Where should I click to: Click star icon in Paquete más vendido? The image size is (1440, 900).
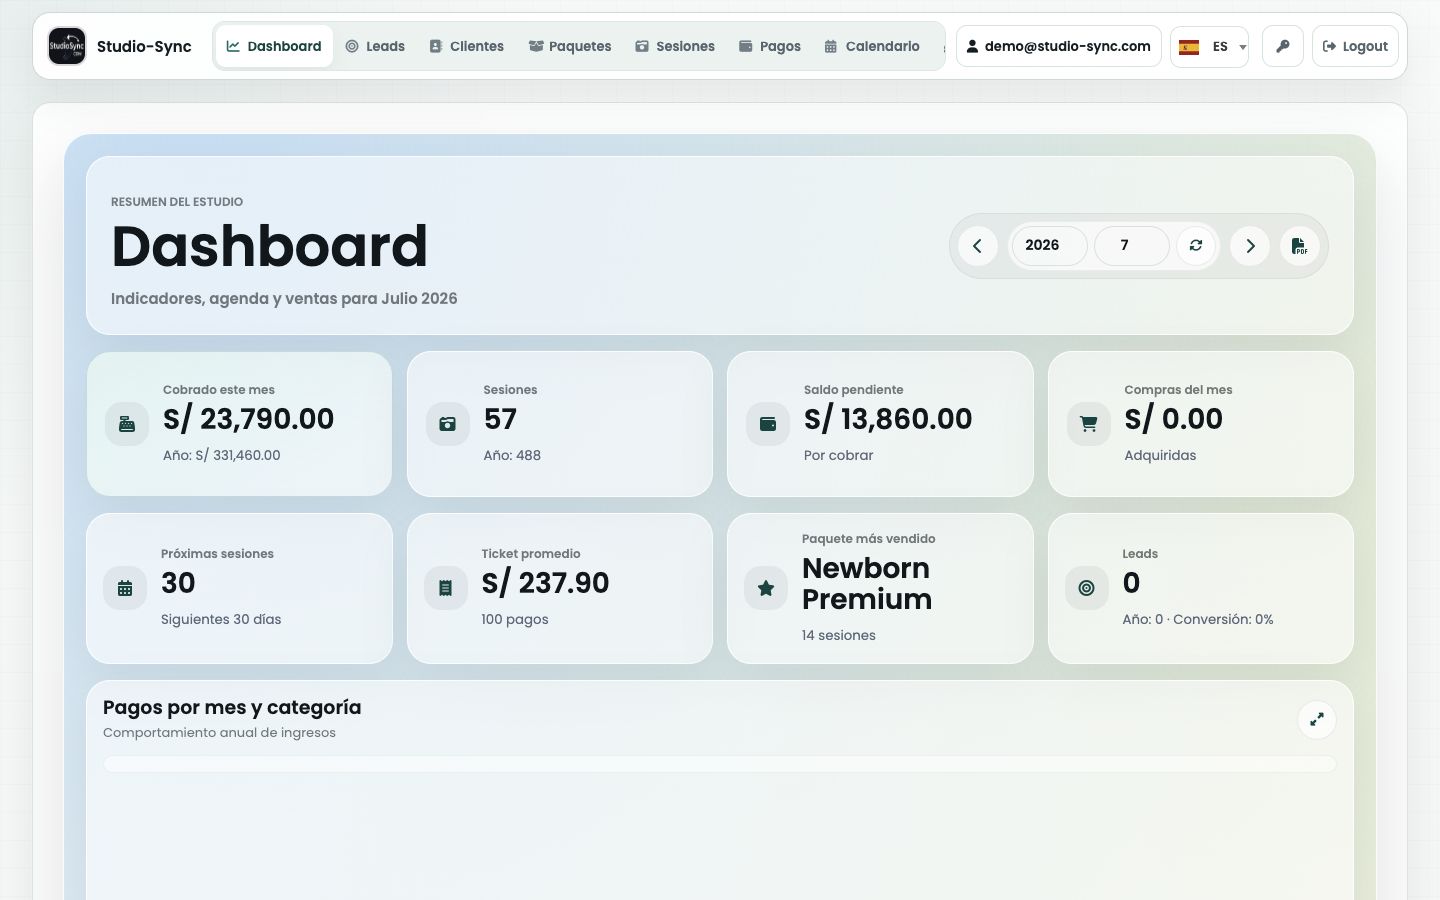point(766,588)
